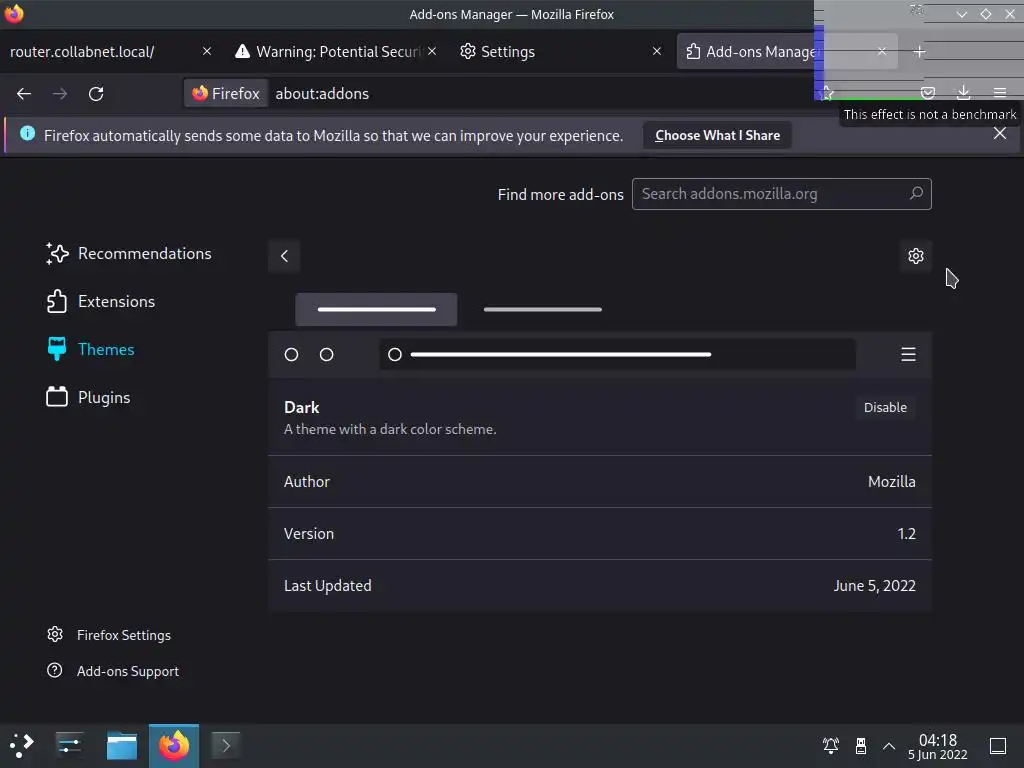
Task: Open the terminal launcher on taskbar
Action: pyautogui.click(x=225, y=745)
